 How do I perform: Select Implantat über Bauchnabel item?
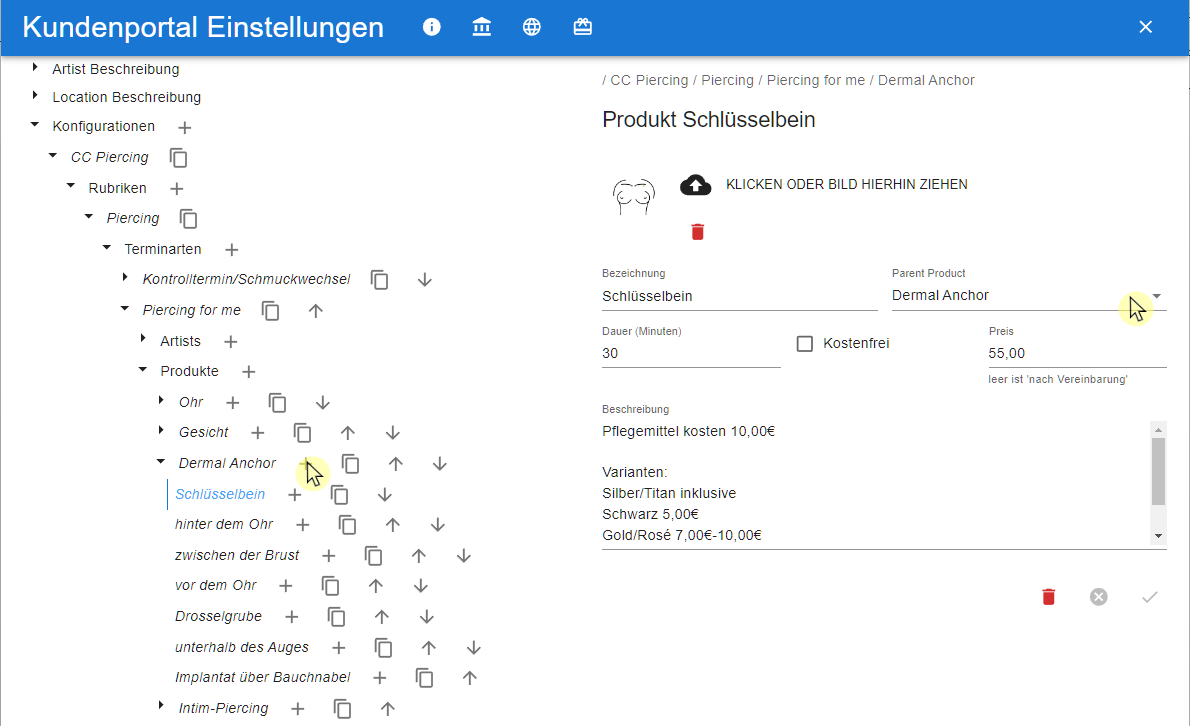coord(263,677)
